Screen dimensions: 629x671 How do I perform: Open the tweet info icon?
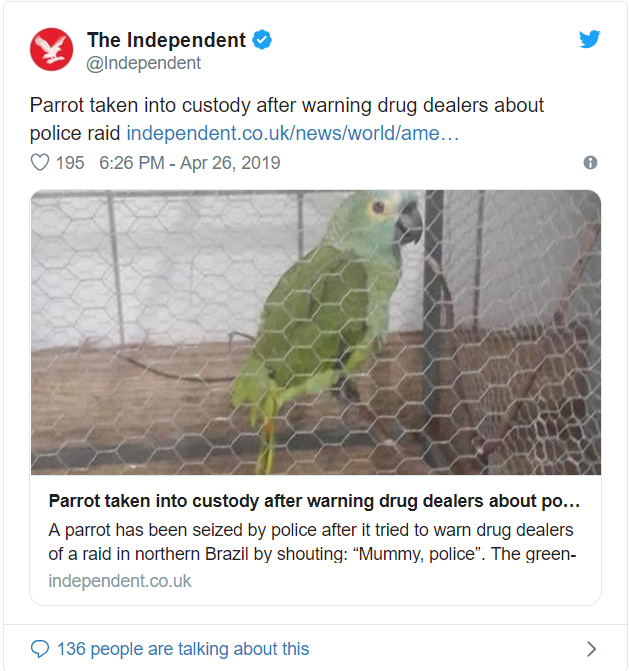pyautogui.click(x=590, y=163)
